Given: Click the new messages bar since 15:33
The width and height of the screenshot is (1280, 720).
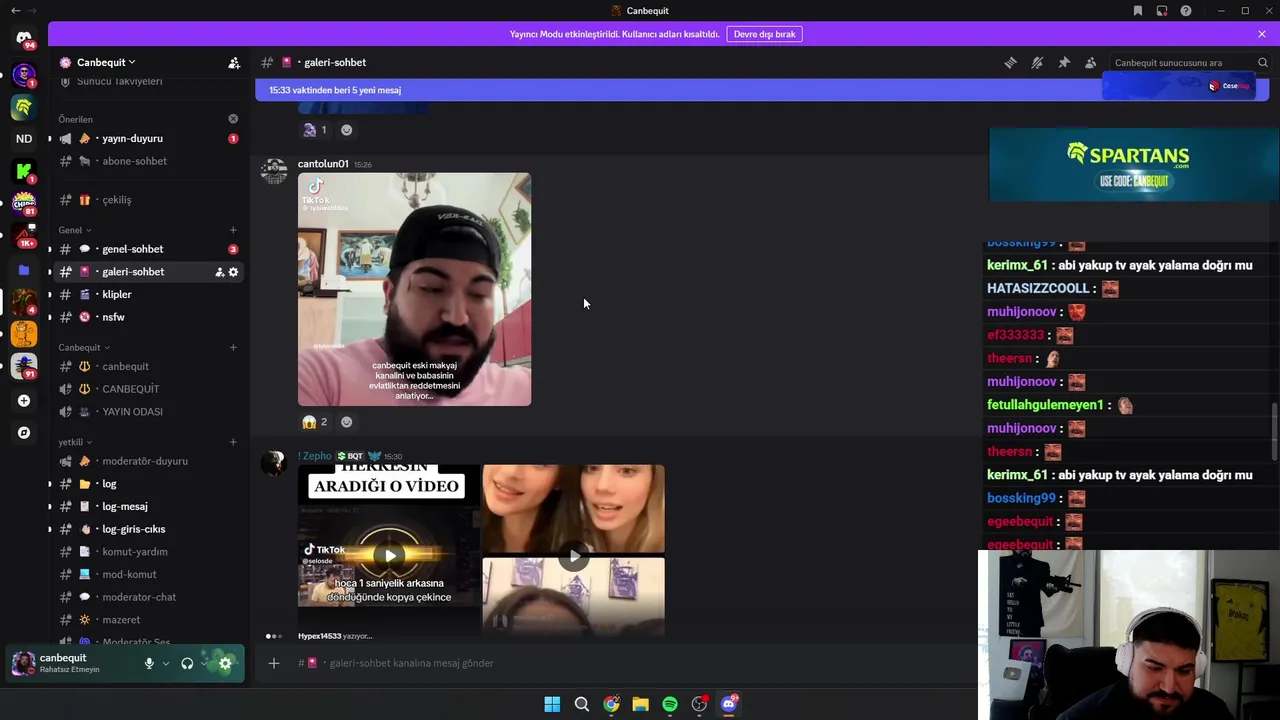Looking at the screenshot, I should point(762,90).
